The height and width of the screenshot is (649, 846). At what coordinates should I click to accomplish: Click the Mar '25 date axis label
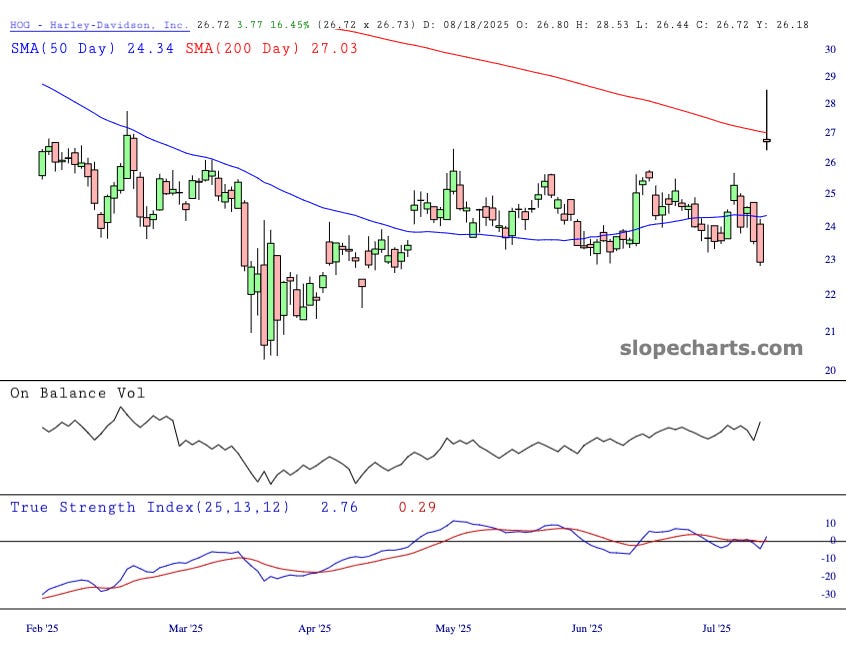(x=186, y=628)
